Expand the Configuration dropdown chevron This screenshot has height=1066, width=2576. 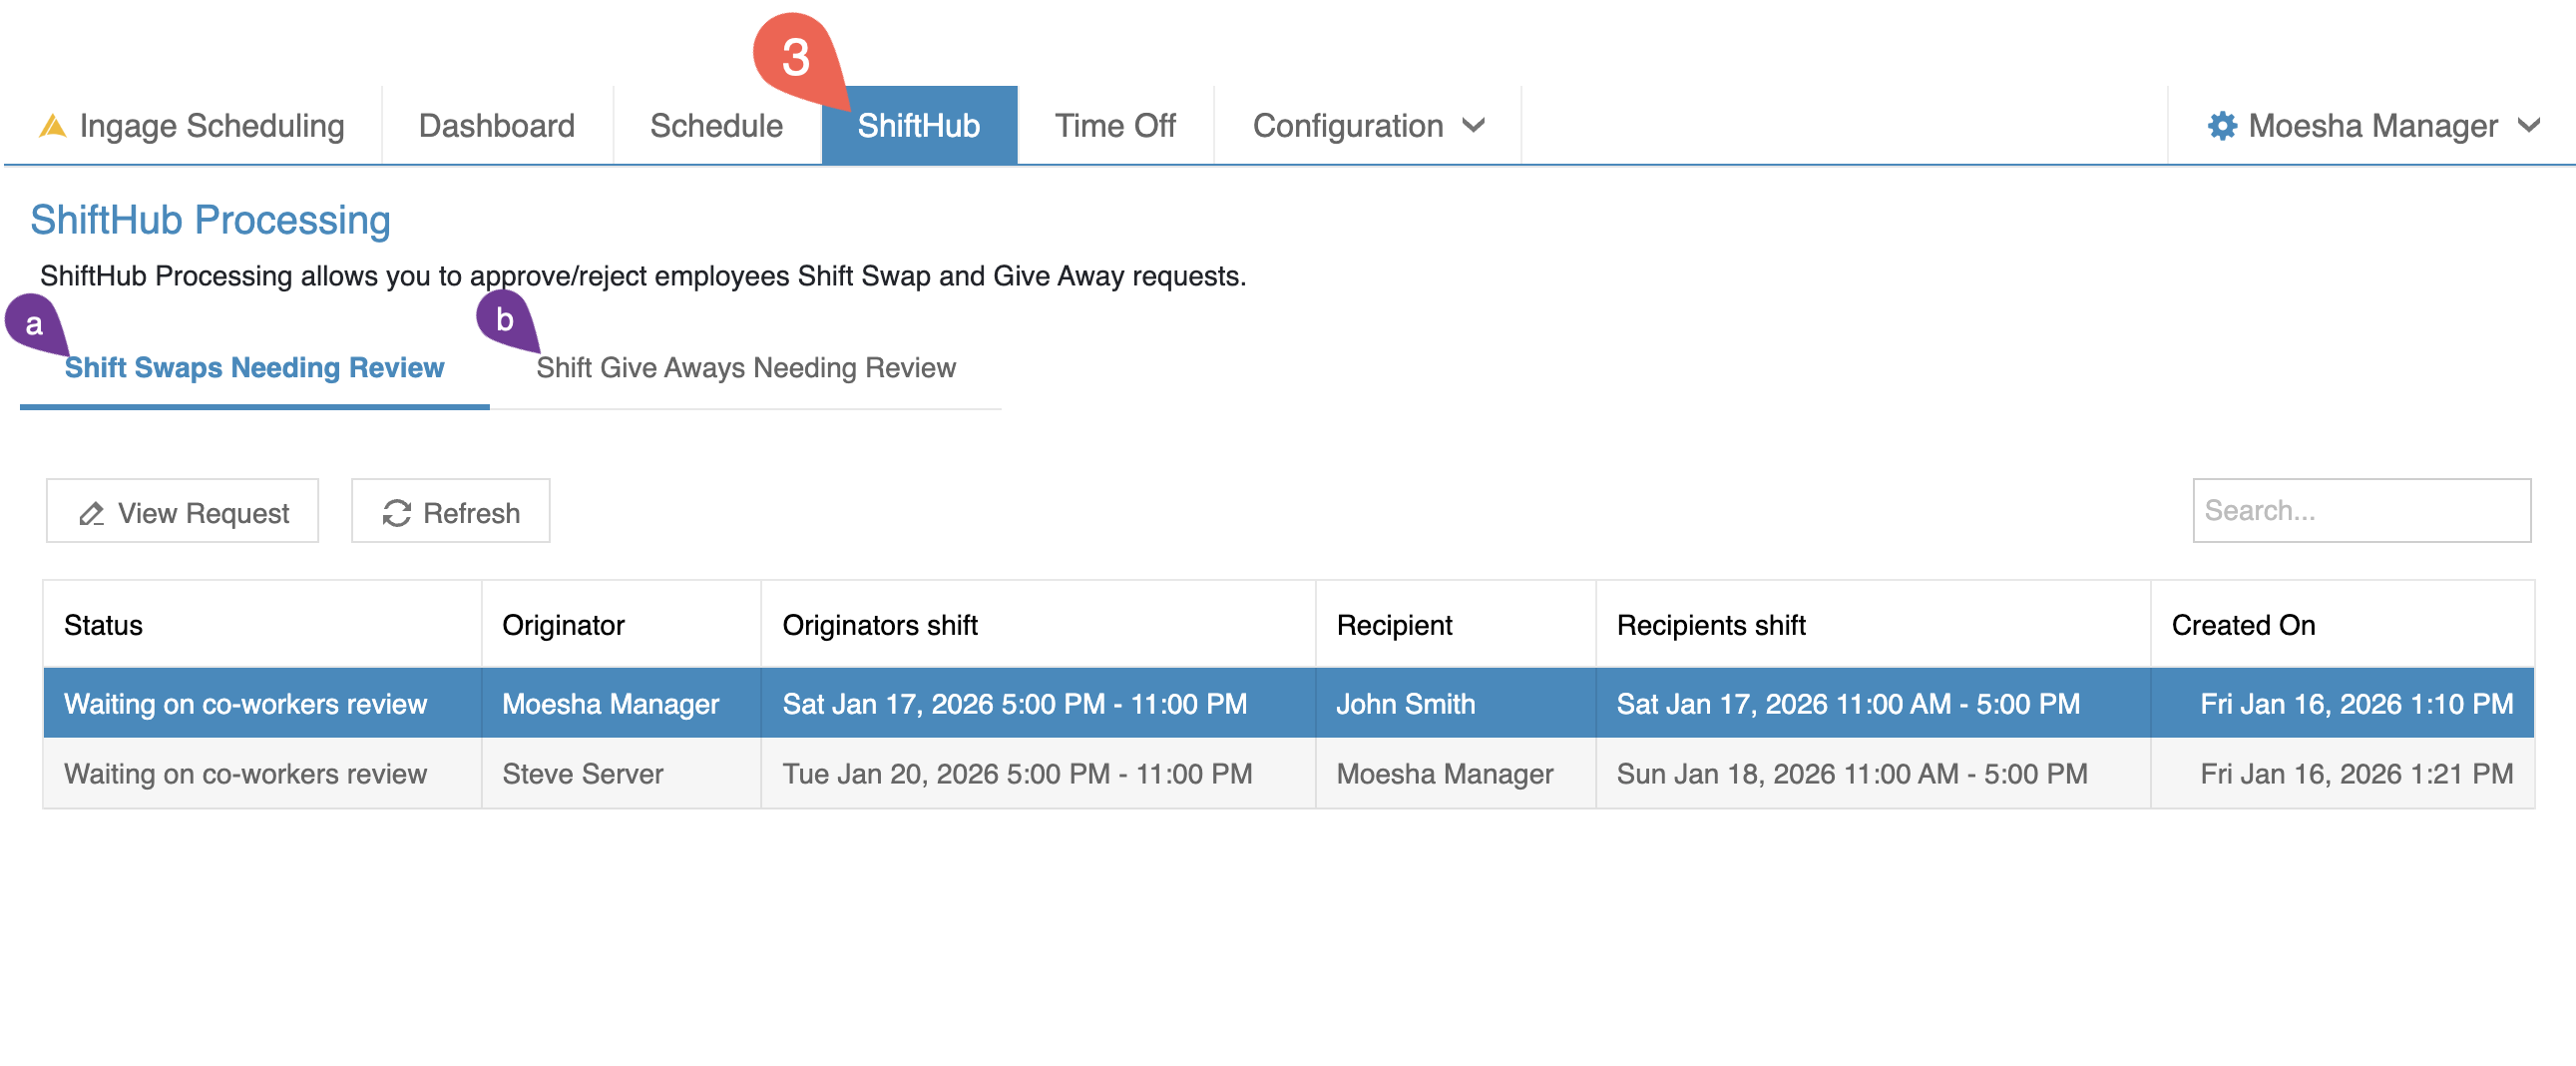[1473, 126]
